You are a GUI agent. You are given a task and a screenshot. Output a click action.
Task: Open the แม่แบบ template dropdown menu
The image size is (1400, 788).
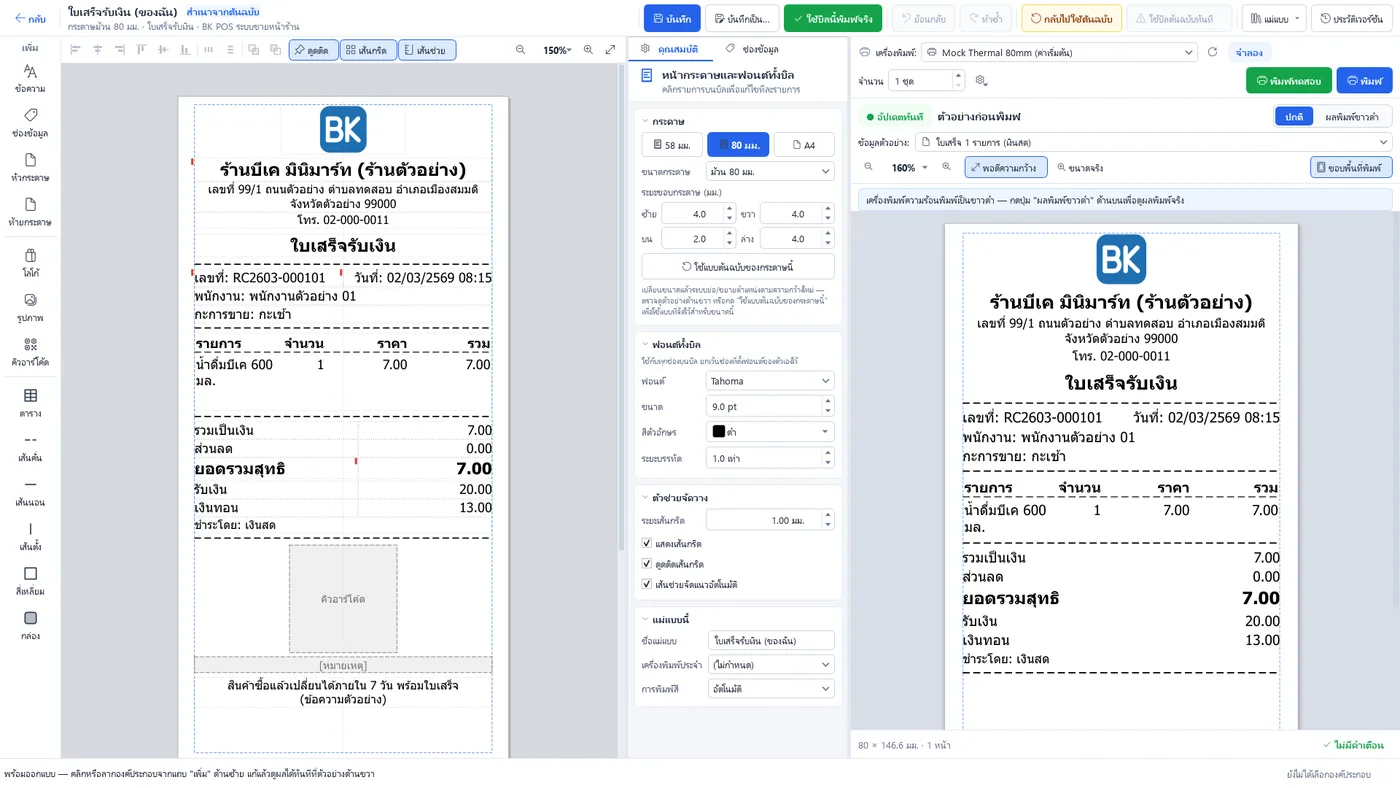[x=1274, y=18]
